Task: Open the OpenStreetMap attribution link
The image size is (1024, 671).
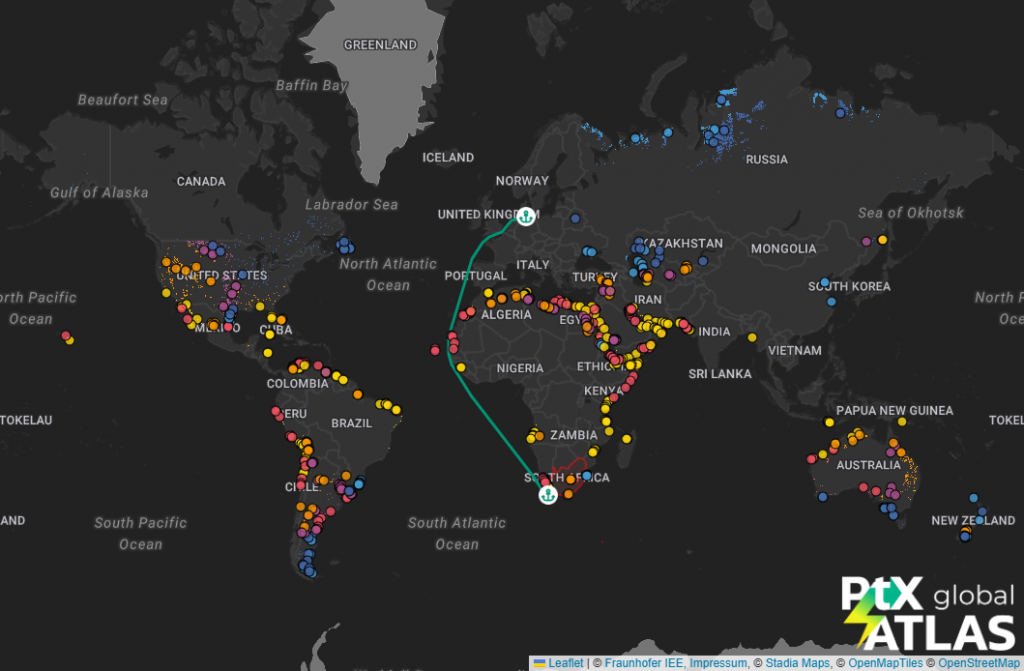Action: 978,663
